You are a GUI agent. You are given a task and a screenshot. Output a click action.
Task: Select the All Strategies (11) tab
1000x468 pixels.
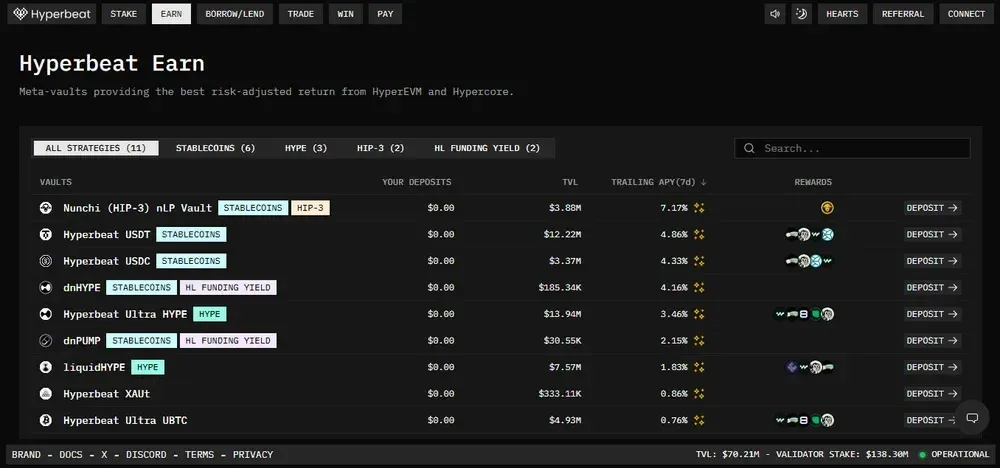tap(96, 148)
